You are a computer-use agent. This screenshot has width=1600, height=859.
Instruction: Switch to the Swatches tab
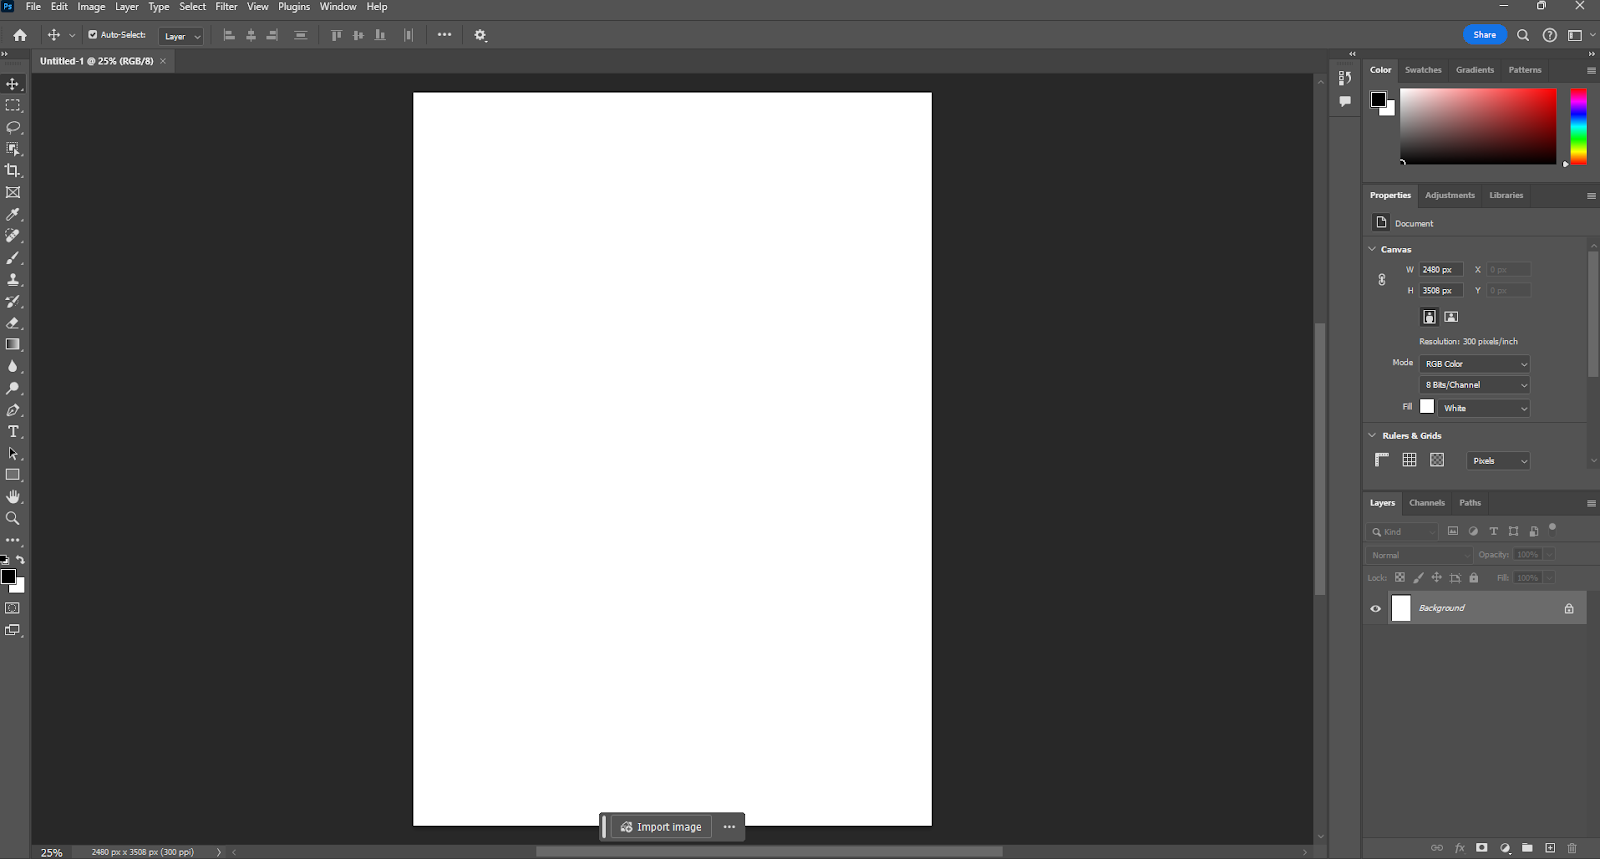[1423, 70]
